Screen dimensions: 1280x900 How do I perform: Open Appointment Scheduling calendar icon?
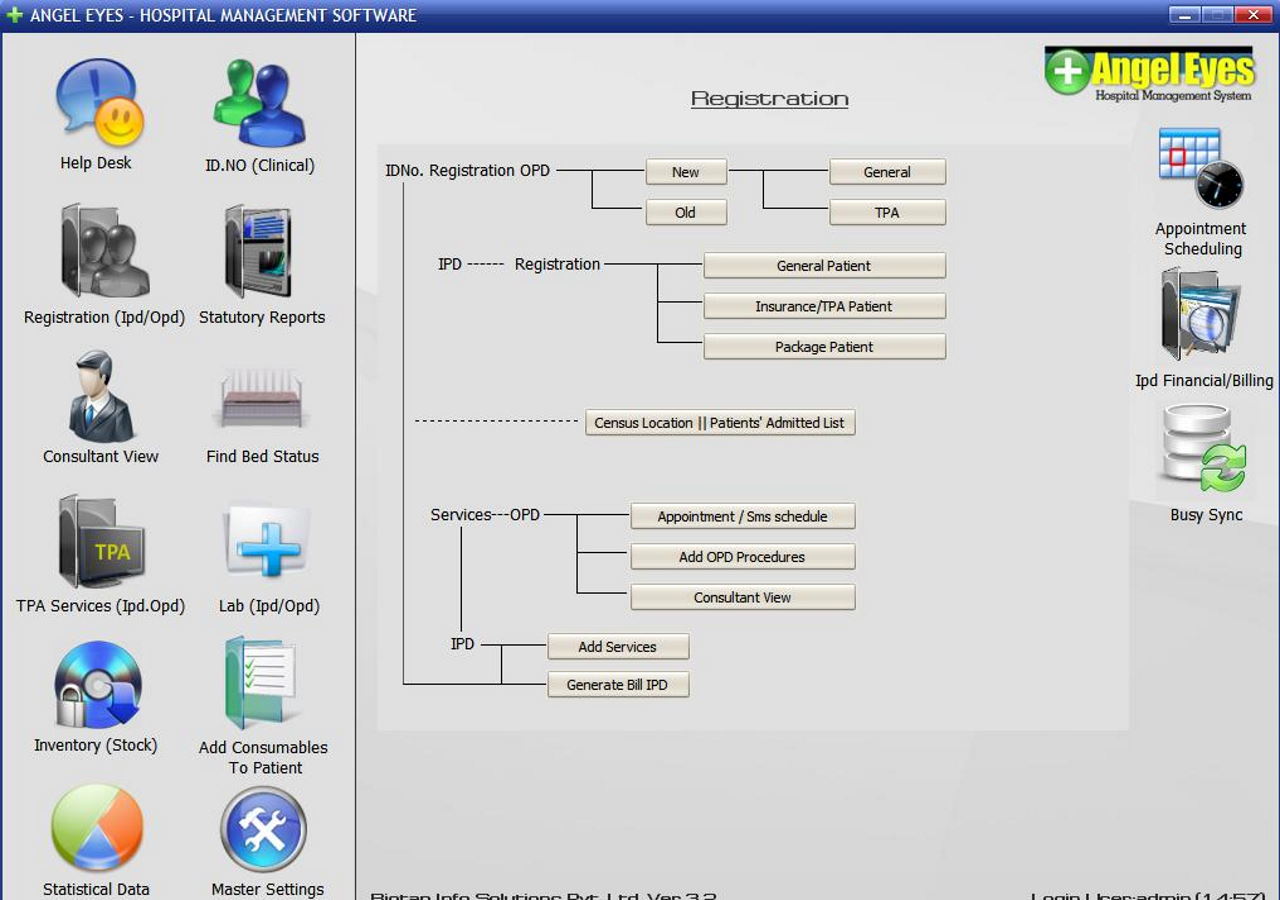1201,168
